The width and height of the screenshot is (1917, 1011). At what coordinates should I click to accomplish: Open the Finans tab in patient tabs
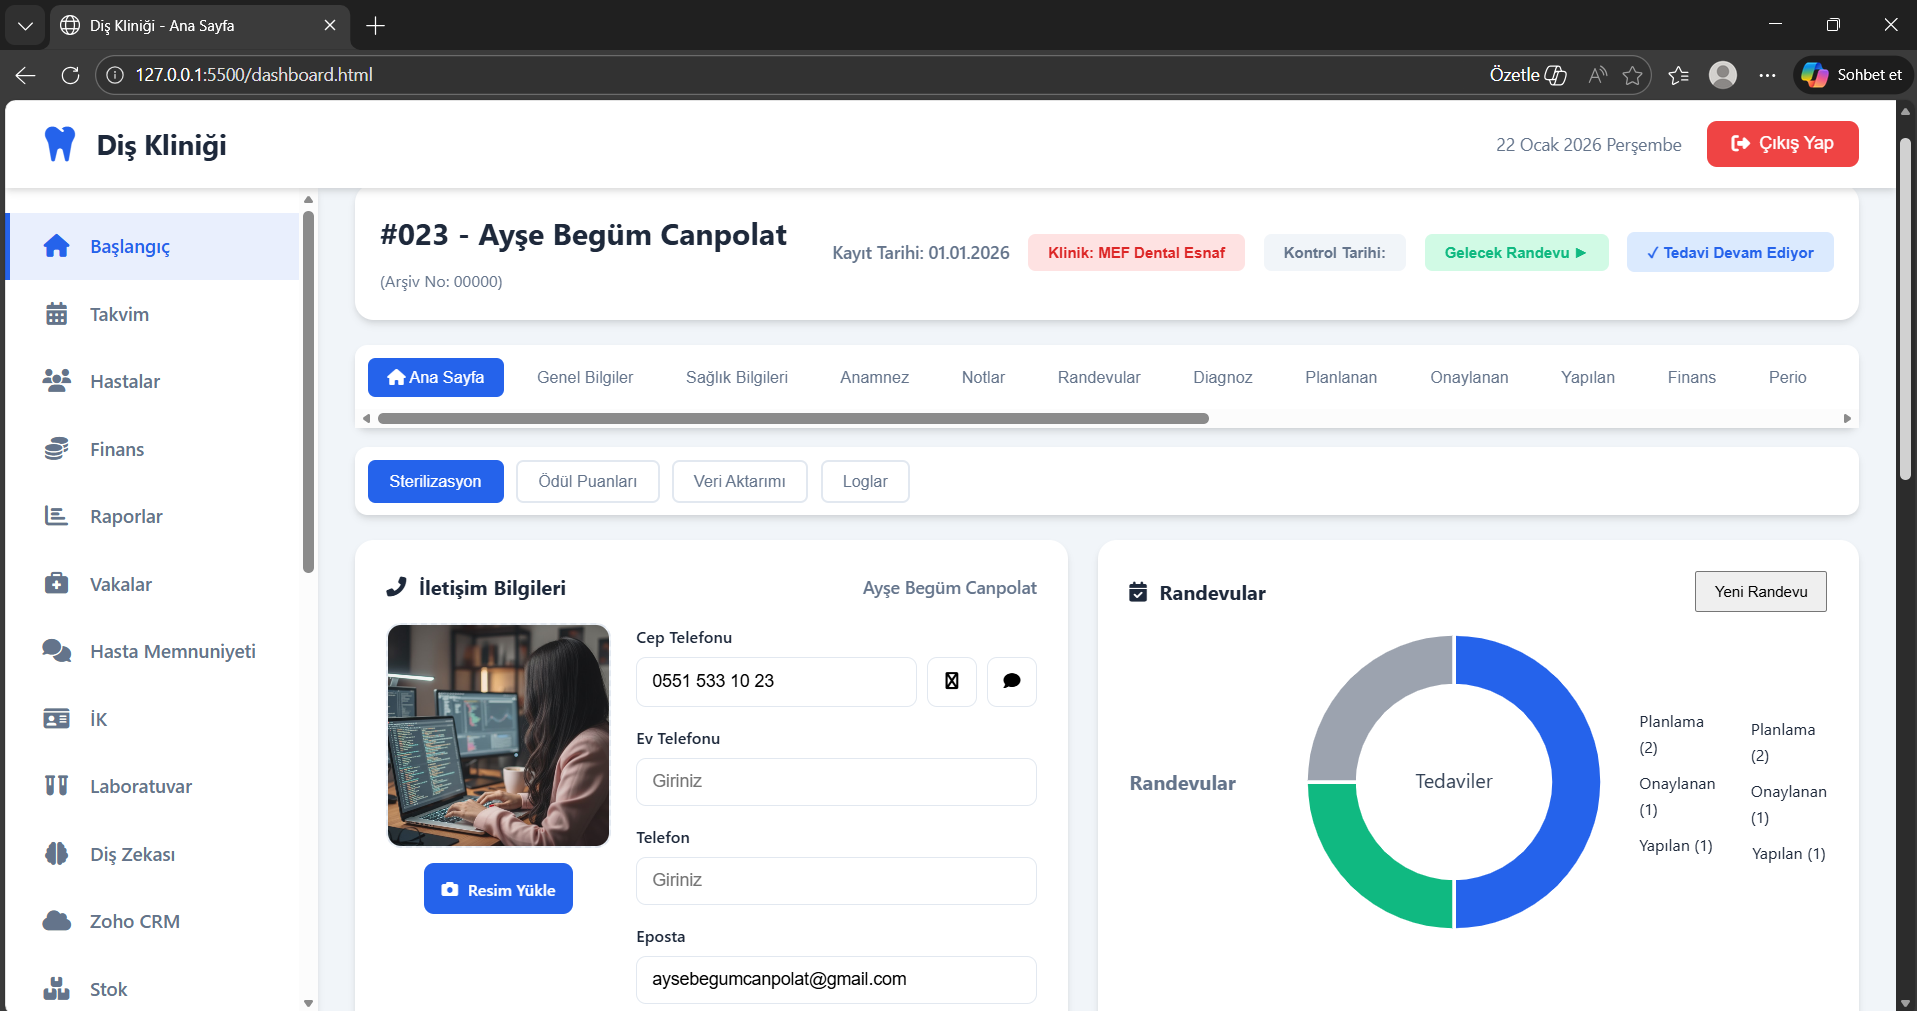[1692, 377]
